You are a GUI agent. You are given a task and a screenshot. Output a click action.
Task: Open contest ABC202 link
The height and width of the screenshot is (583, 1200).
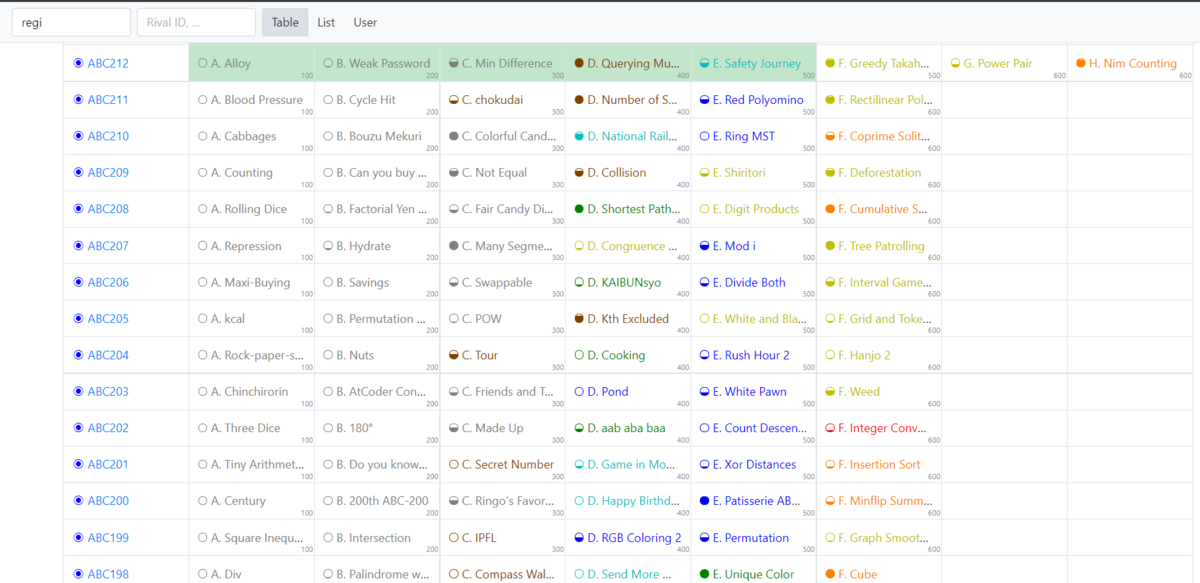108,428
